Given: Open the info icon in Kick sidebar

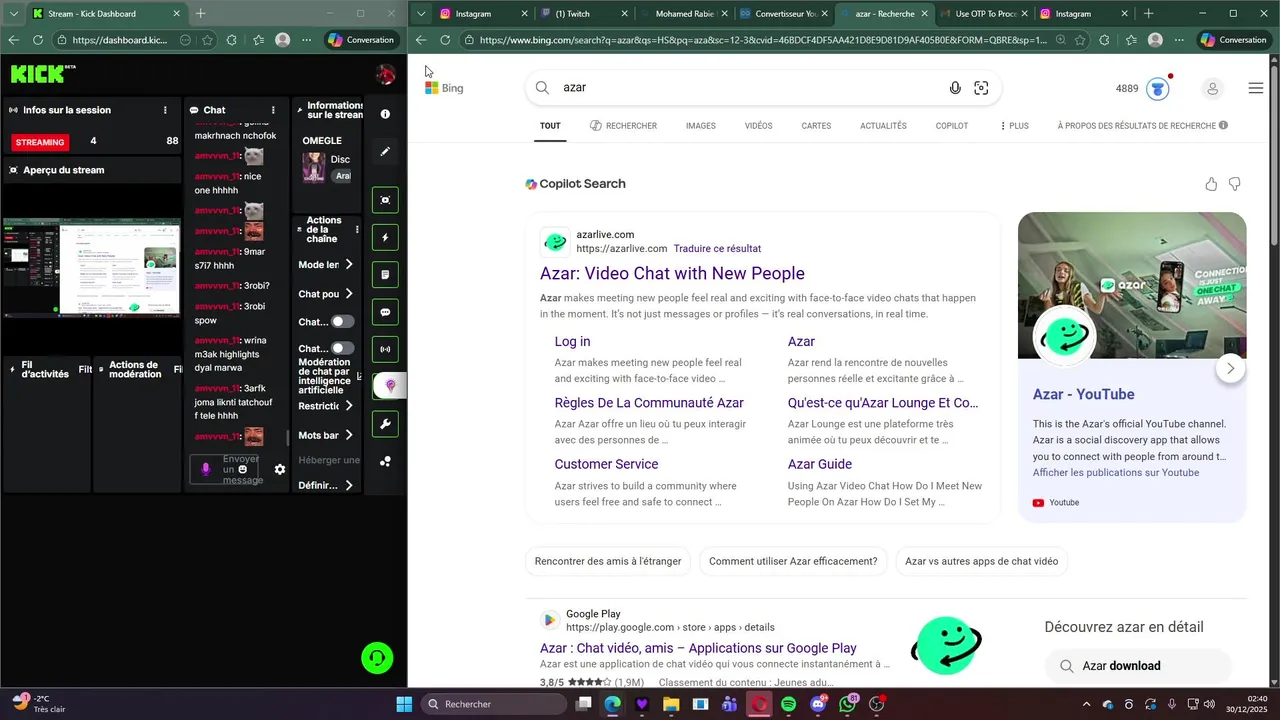Looking at the screenshot, I should 385,114.
